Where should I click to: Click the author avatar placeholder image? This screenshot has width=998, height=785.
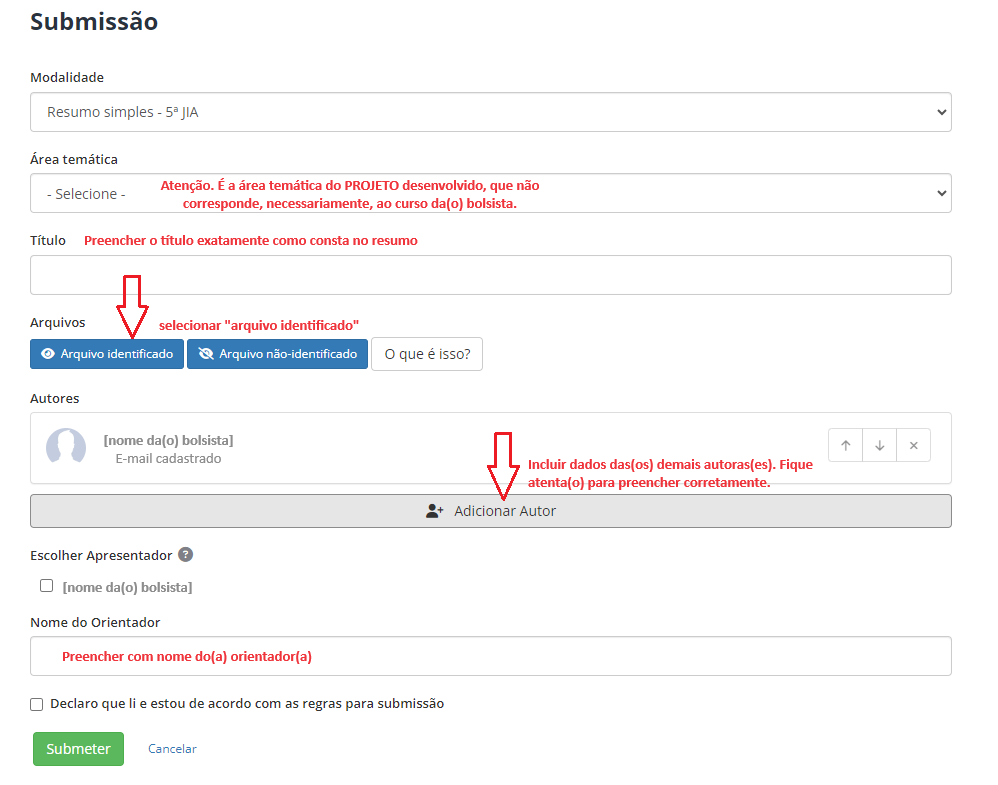click(x=66, y=447)
